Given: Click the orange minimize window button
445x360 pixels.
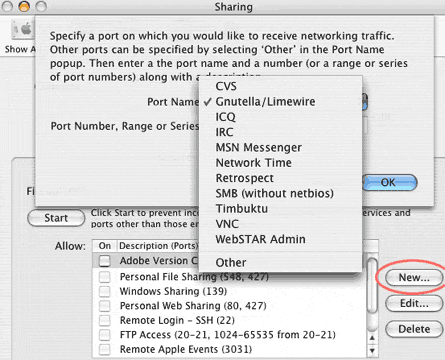Looking at the screenshot, I should tap(24, 6).
